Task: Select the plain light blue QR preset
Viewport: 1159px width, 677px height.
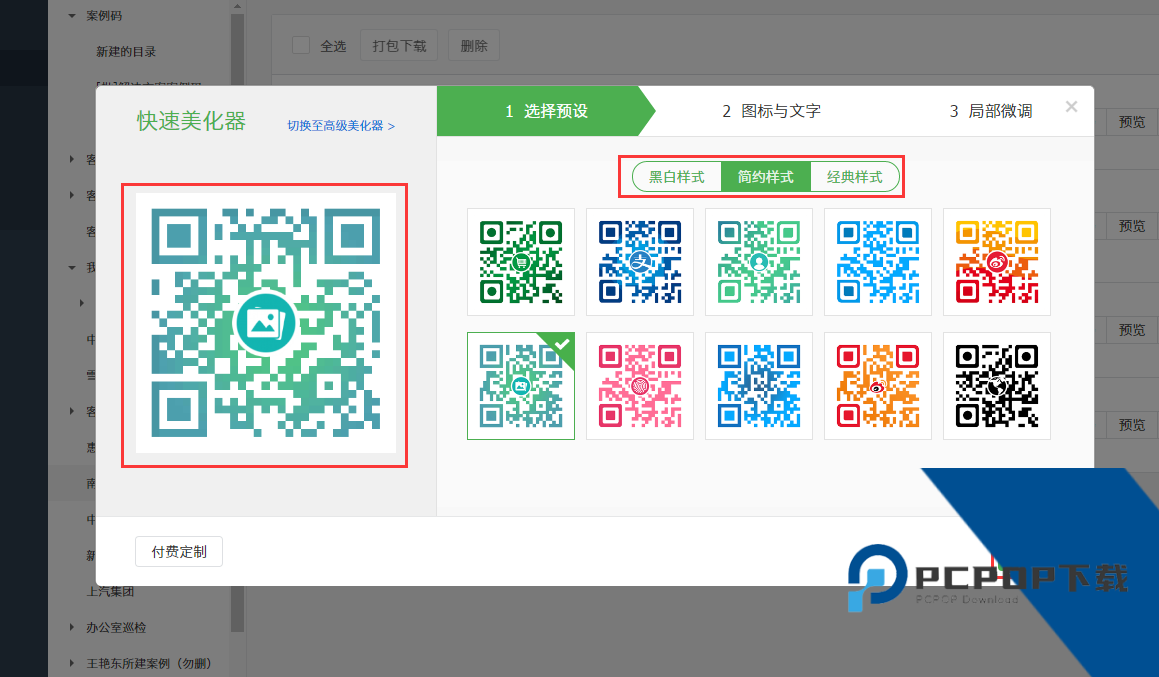Action: click(x=878, y=262)
